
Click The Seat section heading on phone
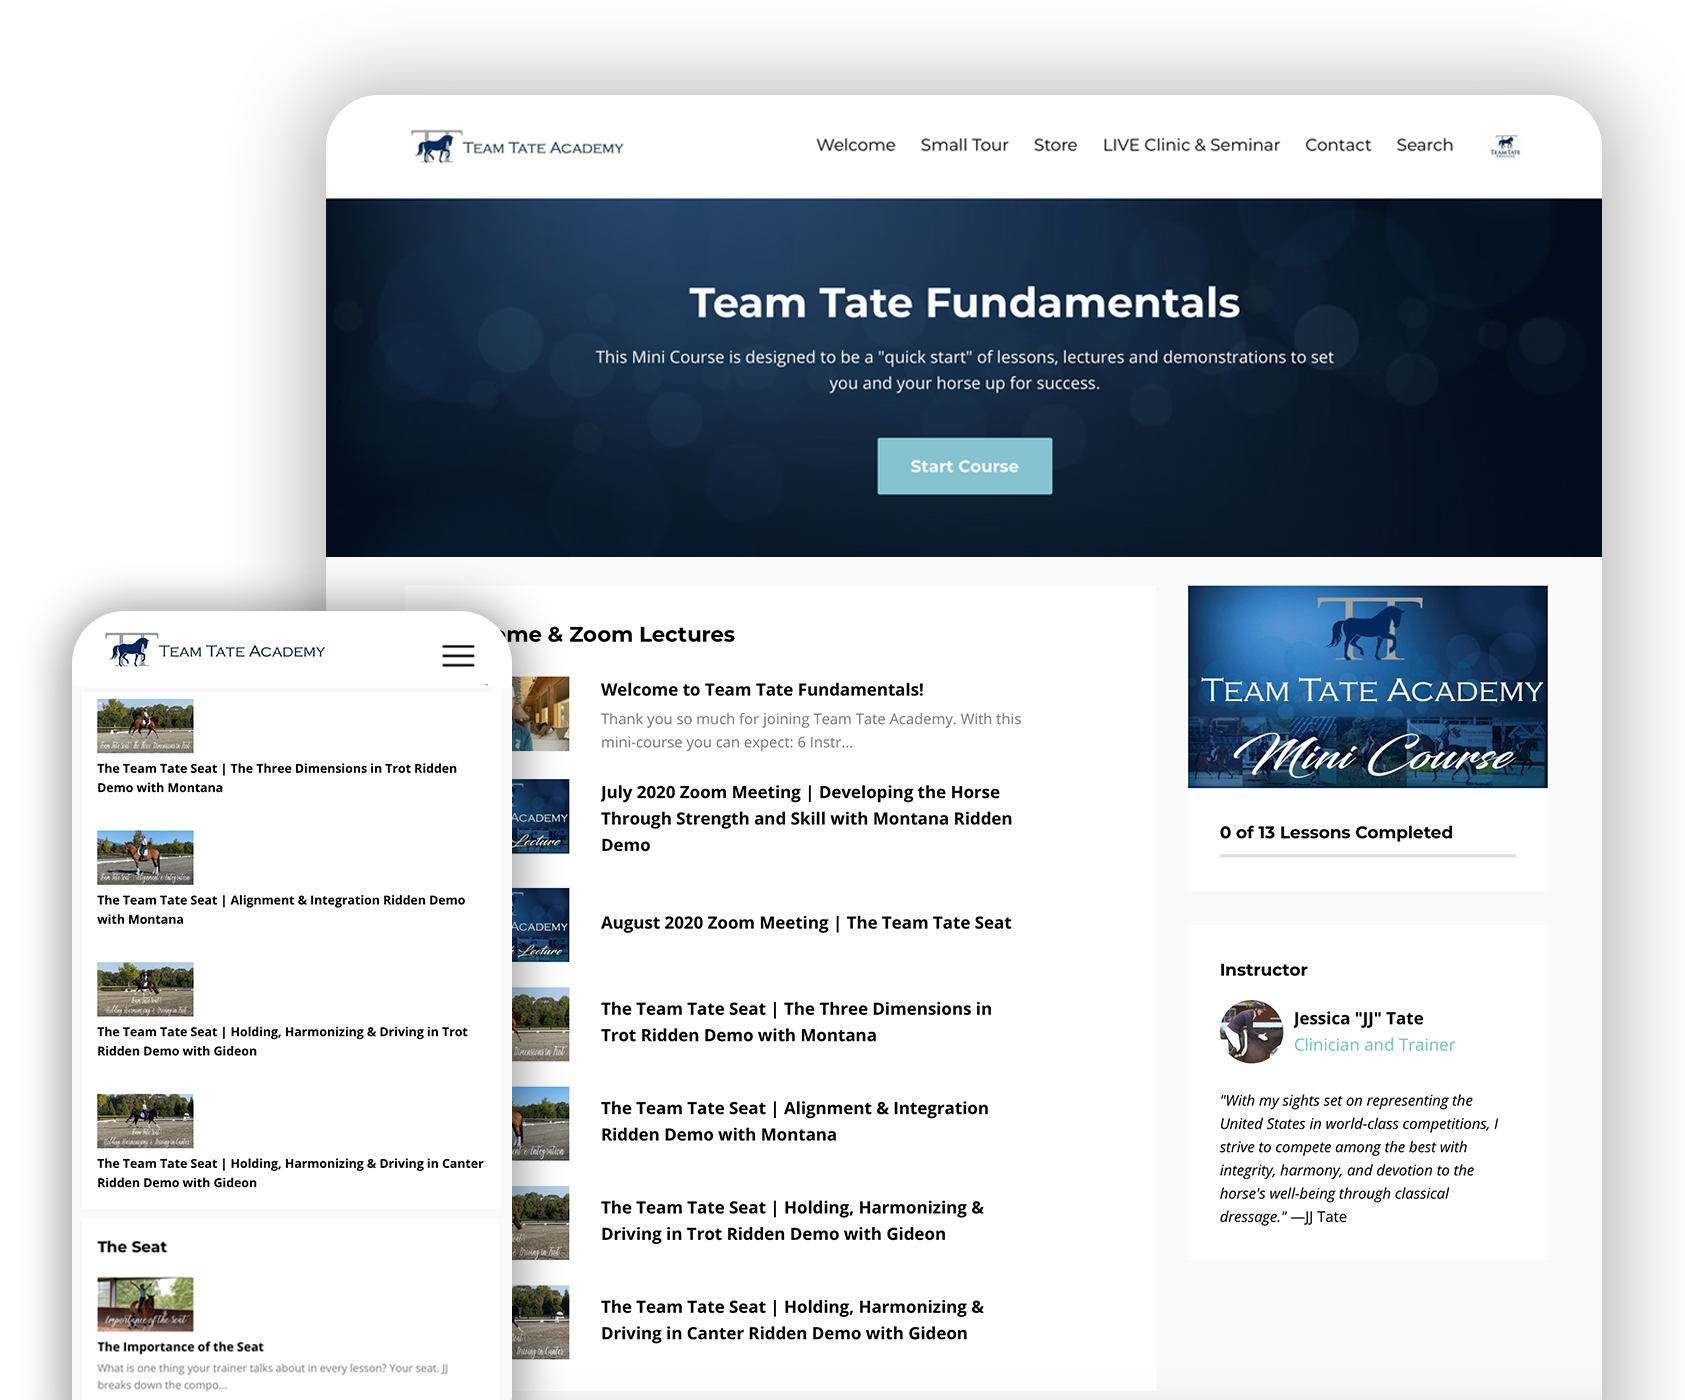coord(132,1247)
